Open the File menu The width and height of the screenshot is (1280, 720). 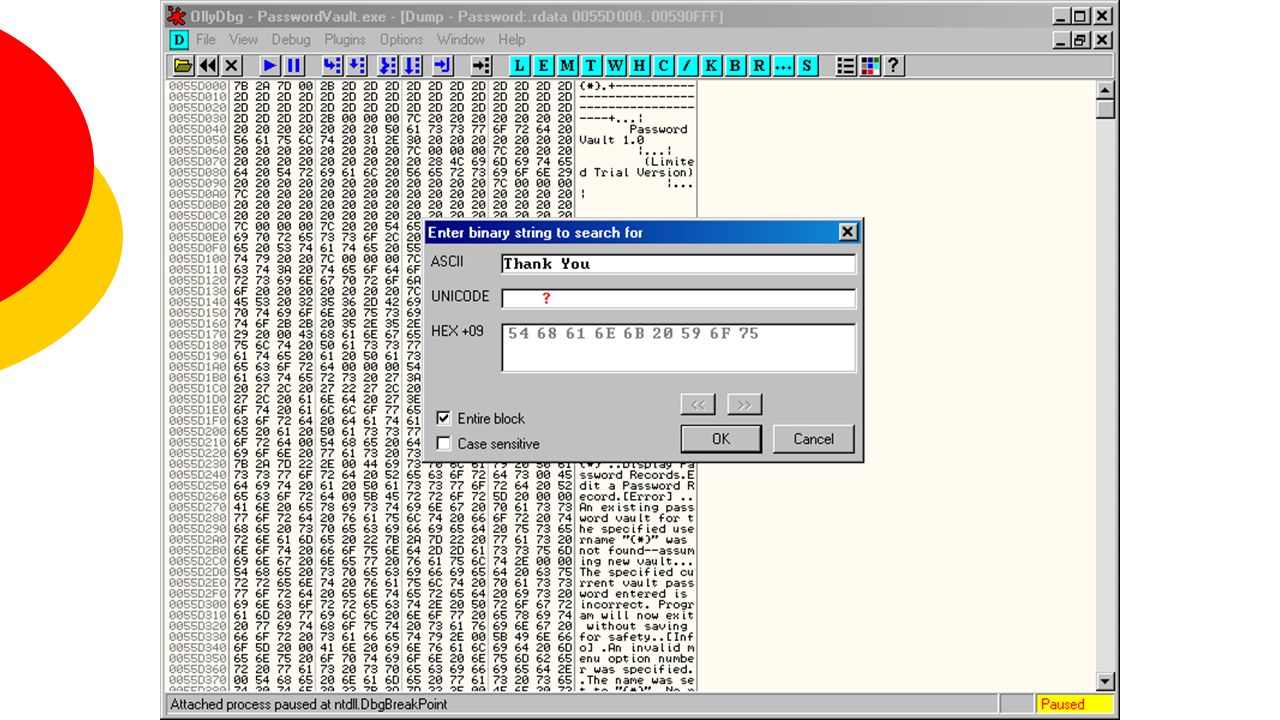click(x=206, y=40)
